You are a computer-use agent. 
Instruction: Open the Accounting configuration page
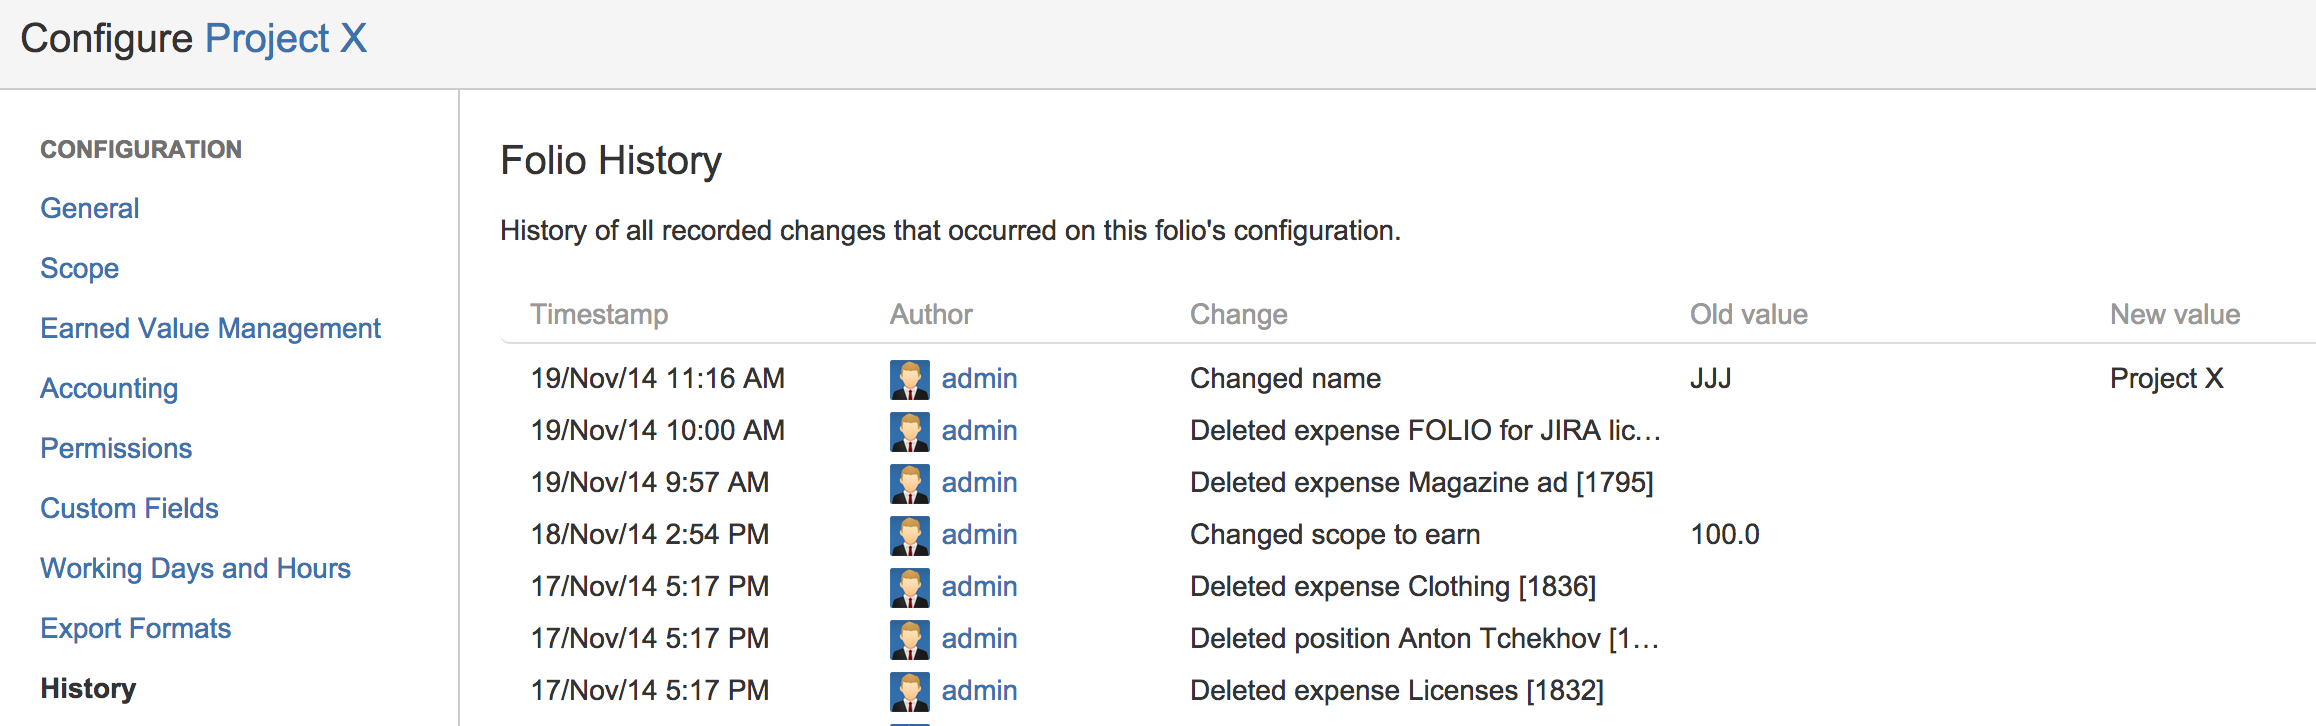[x=109, y=388]
